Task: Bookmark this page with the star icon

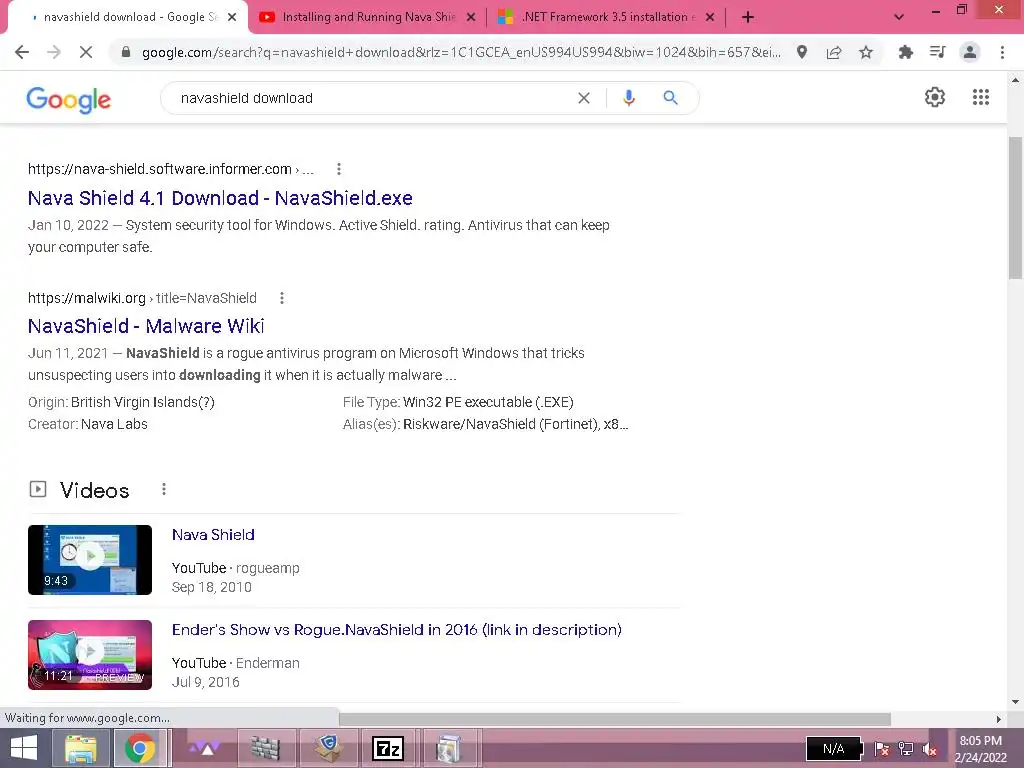Action: pyautogui.click(x=866, y=52)
